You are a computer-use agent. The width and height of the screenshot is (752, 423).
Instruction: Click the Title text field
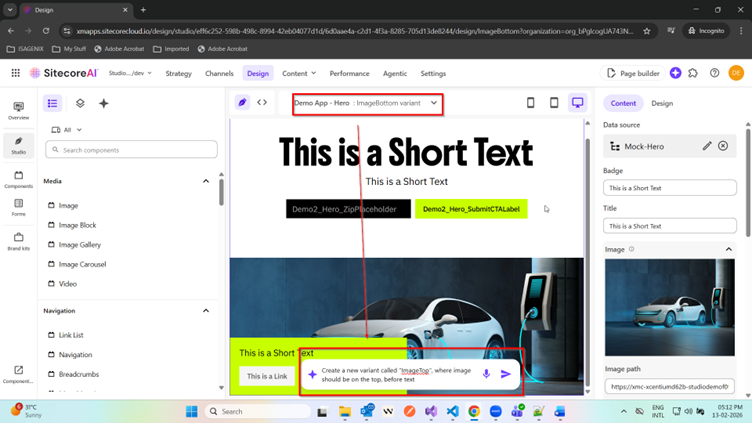point(670,226)
